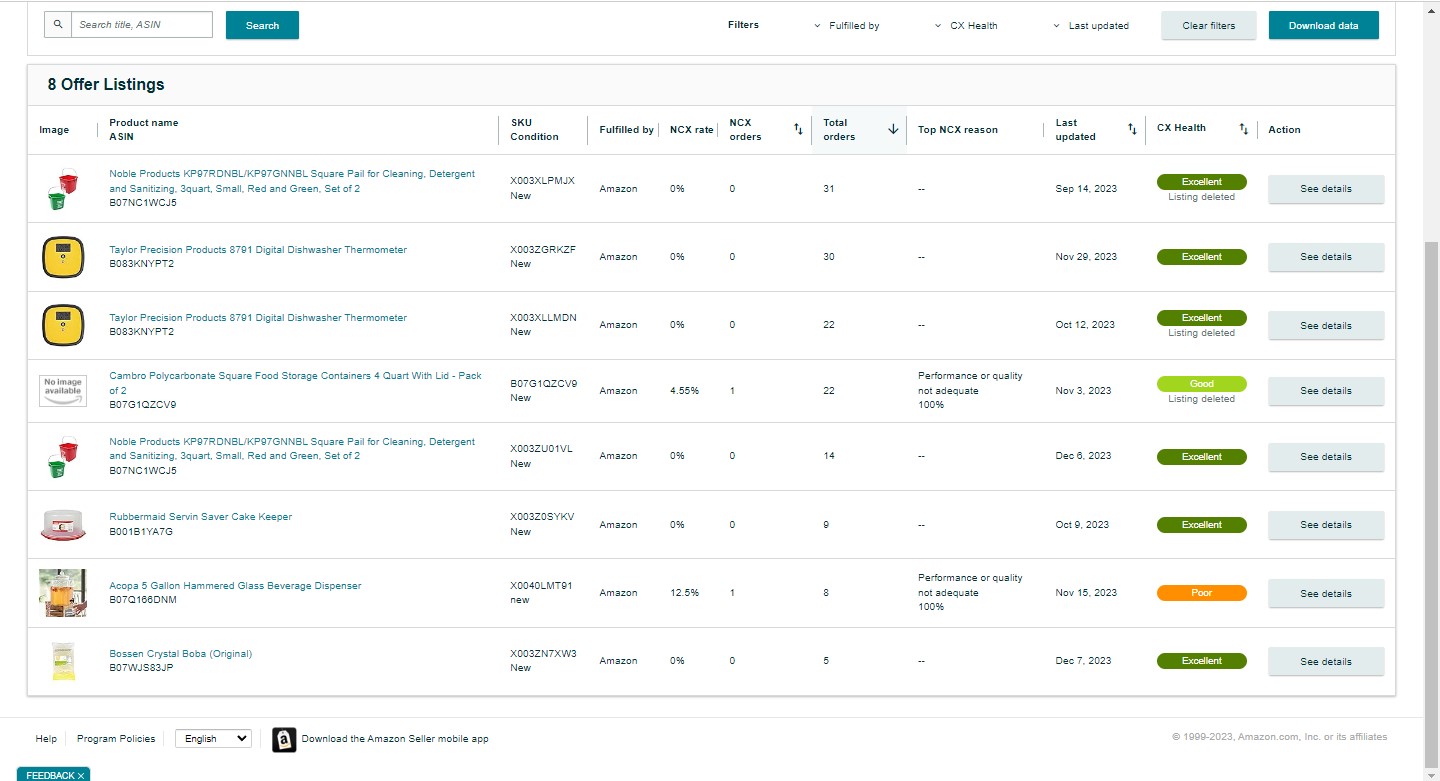Open Taylor Thermometer link dated Oct 12, 2023

coord(258,318)
